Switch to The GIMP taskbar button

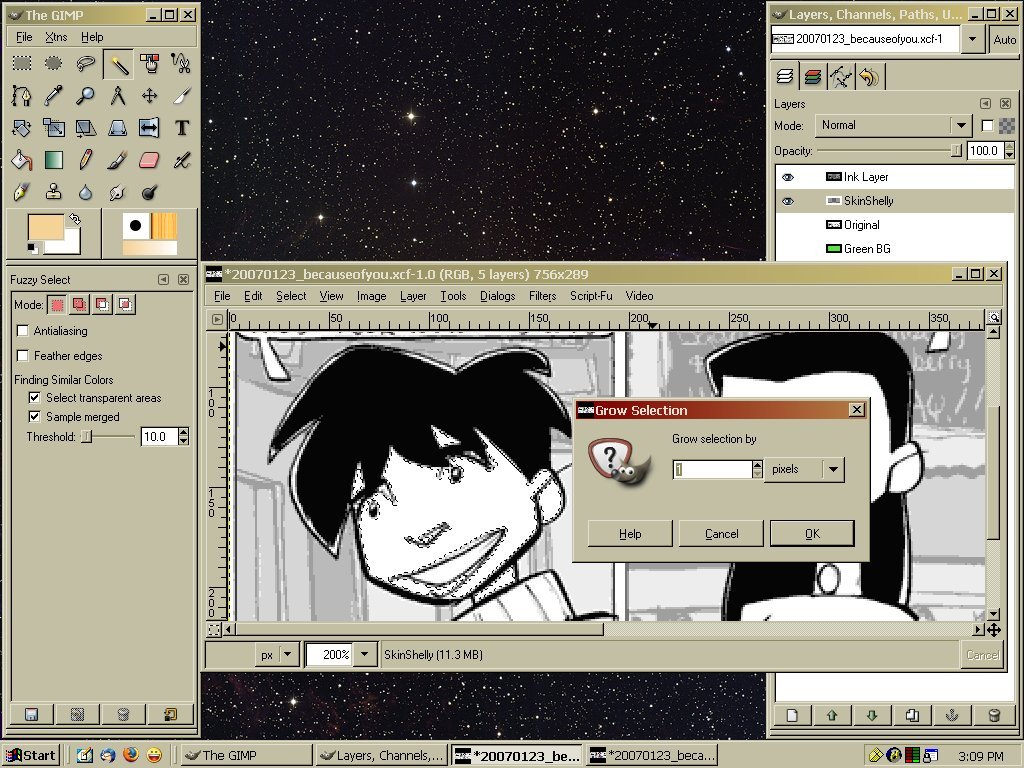point(246,756)
